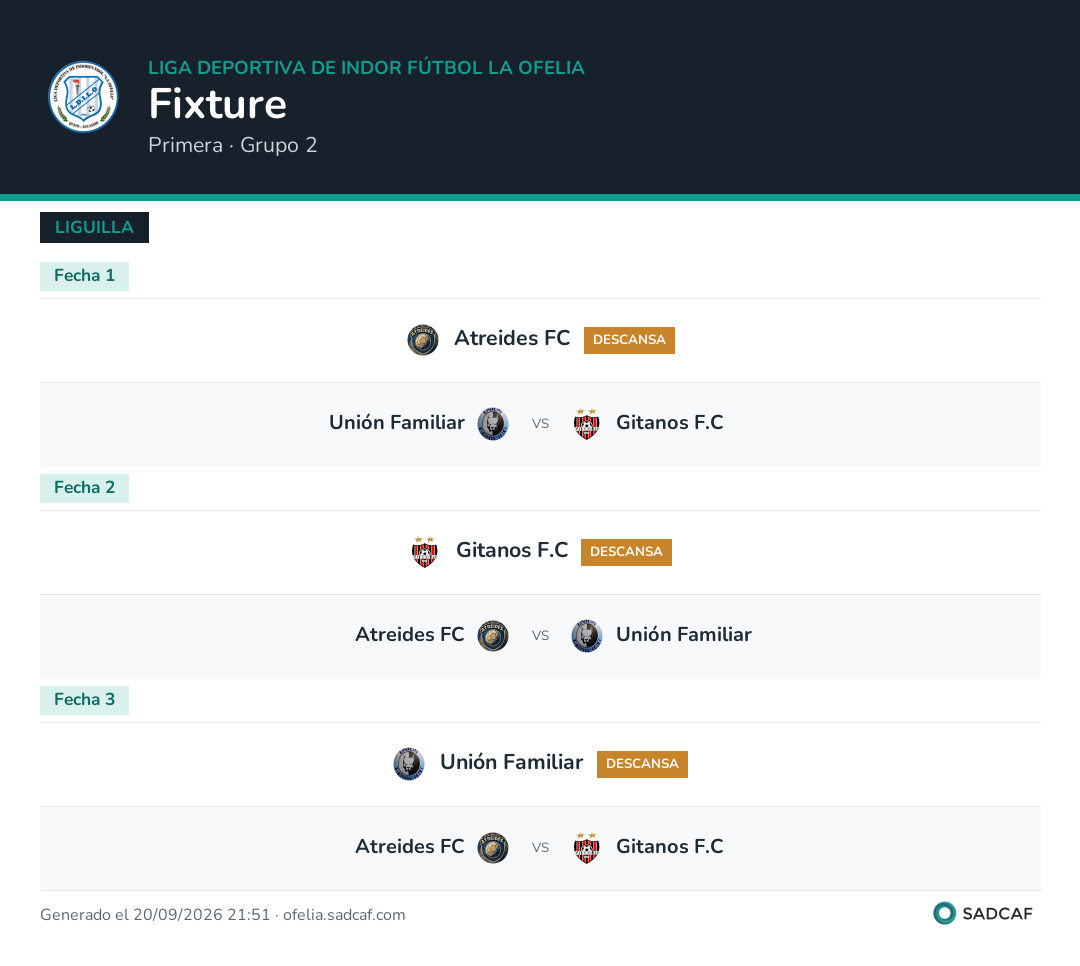The width and height of the screenshot is (1080, 966).
Task: Click Unión Familiar crest in Fecha 1 match
Action: coord(493,424)
